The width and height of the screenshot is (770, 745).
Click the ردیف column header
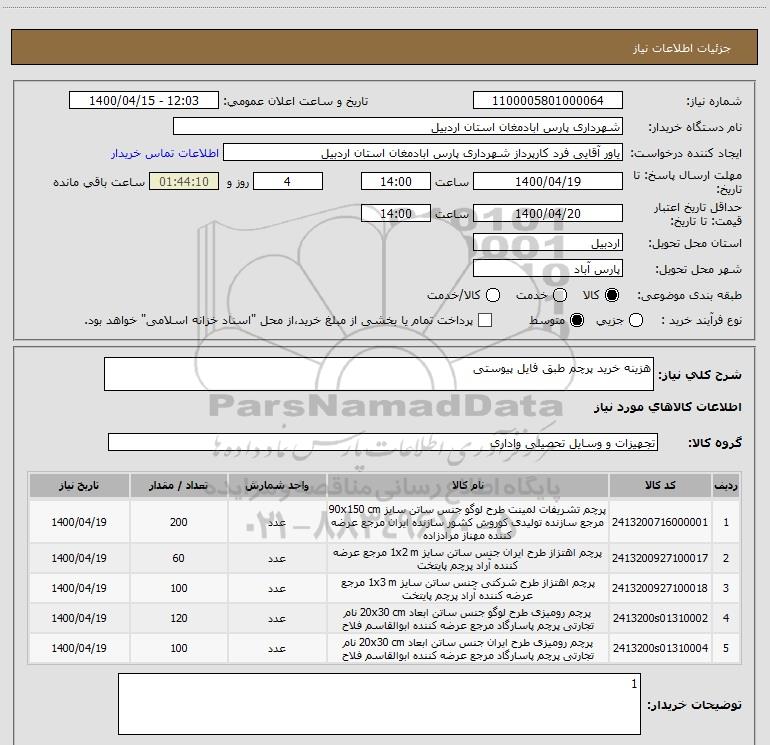click(x=726, y=486)
